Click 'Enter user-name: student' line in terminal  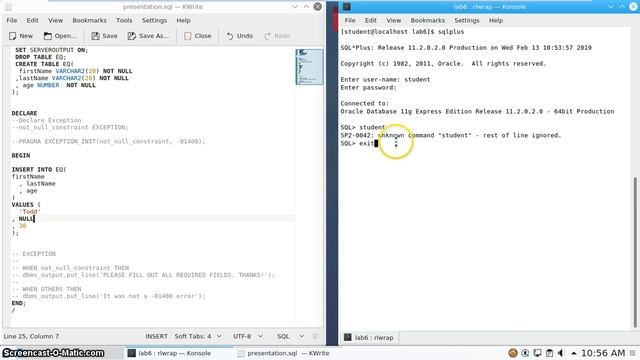[x=385, y=80]
